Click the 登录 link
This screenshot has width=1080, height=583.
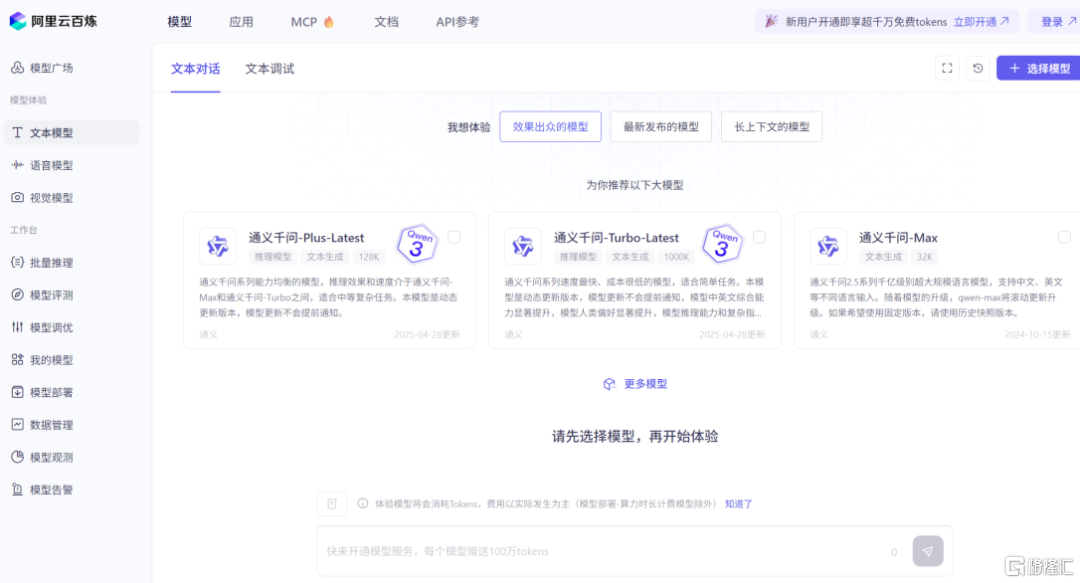tap(1052, 21)
